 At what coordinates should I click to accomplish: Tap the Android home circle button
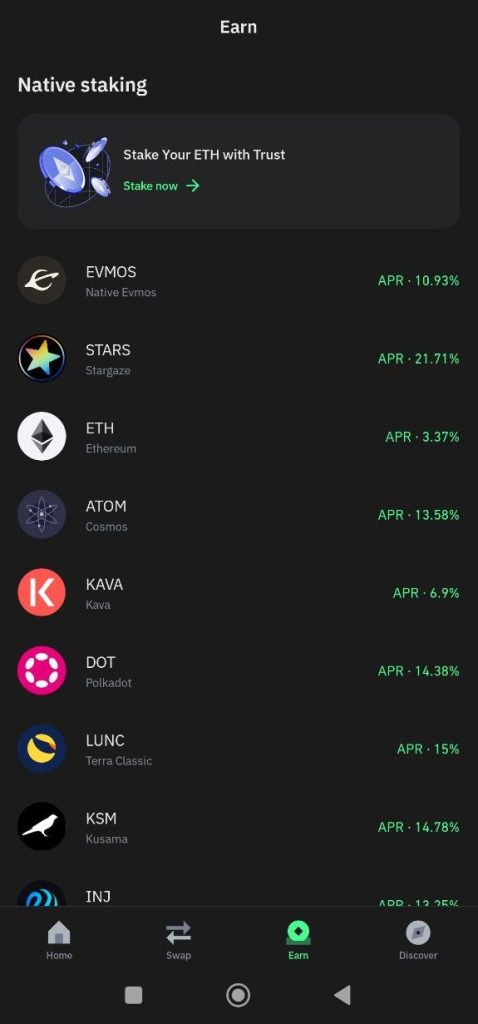[238, 995]
